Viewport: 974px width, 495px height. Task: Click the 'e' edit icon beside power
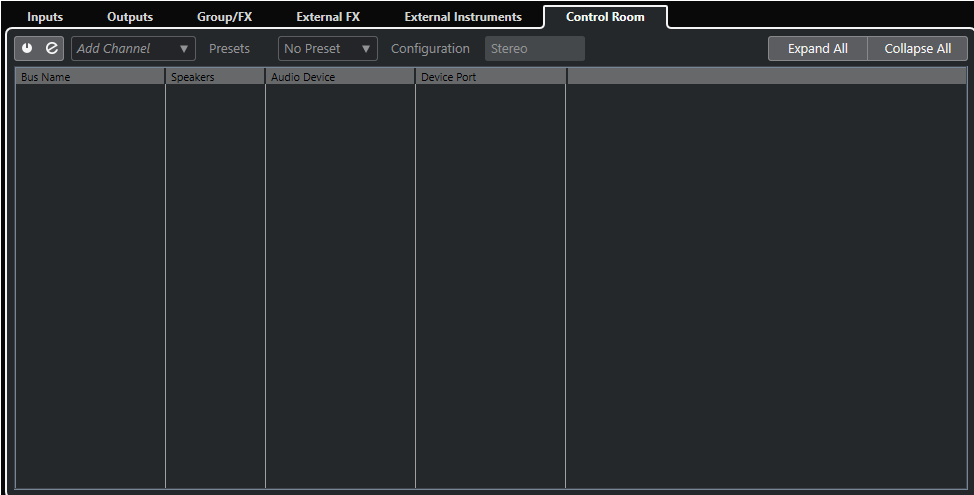pos(52,48)
